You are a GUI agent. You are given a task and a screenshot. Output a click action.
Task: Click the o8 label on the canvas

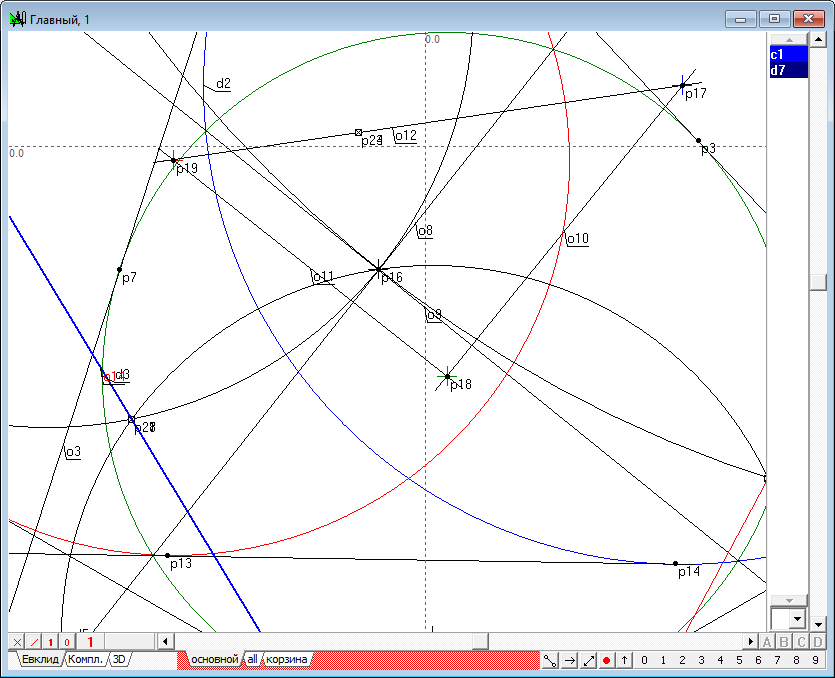coord(425,231)
